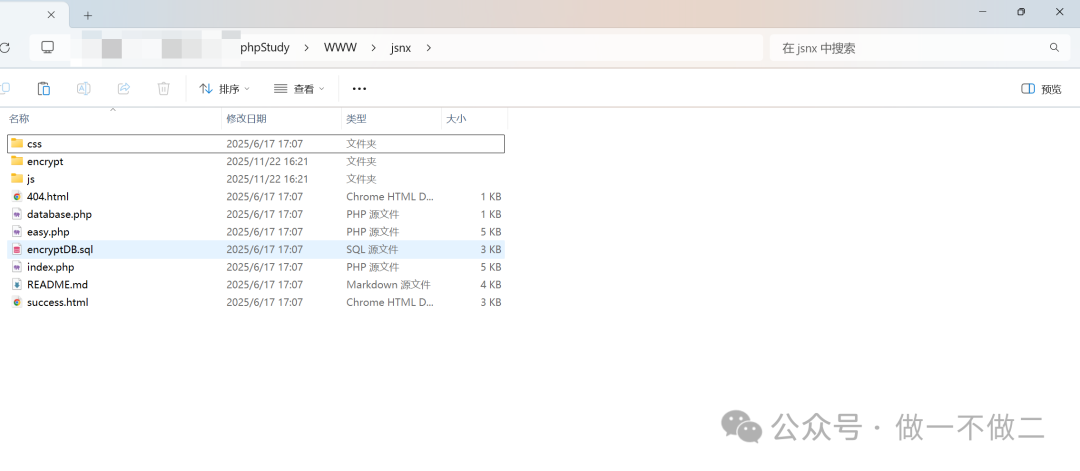Click jsnx in the breadcrumb path
The width and height of the screenshot is (1080, 471).
401,48
